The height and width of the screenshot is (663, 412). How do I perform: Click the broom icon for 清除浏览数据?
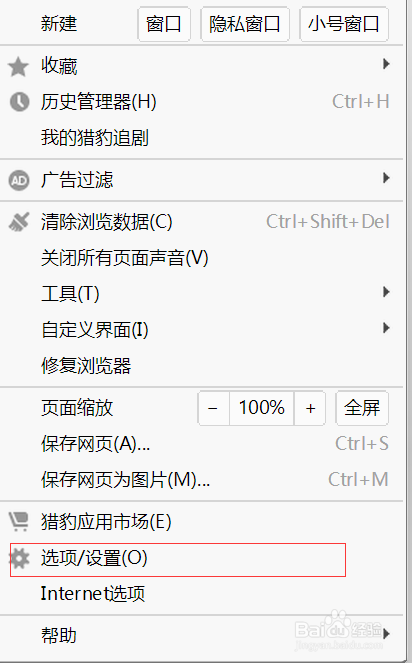tap(19, 222)
